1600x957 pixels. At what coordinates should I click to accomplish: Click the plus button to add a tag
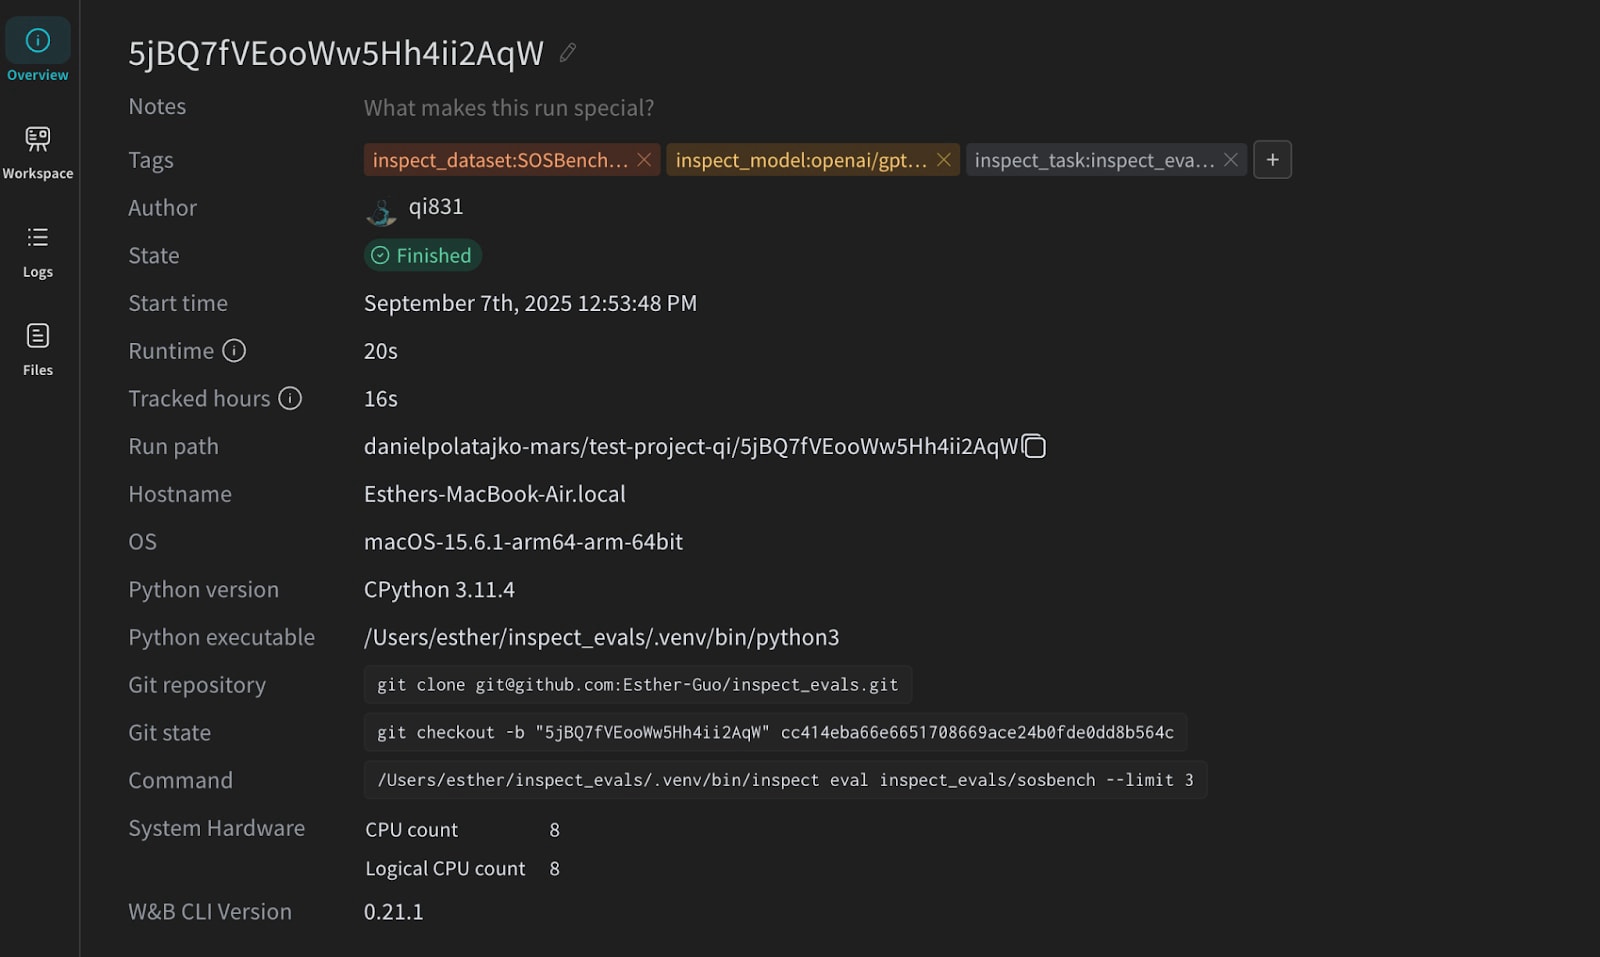tap(1272, 160)
